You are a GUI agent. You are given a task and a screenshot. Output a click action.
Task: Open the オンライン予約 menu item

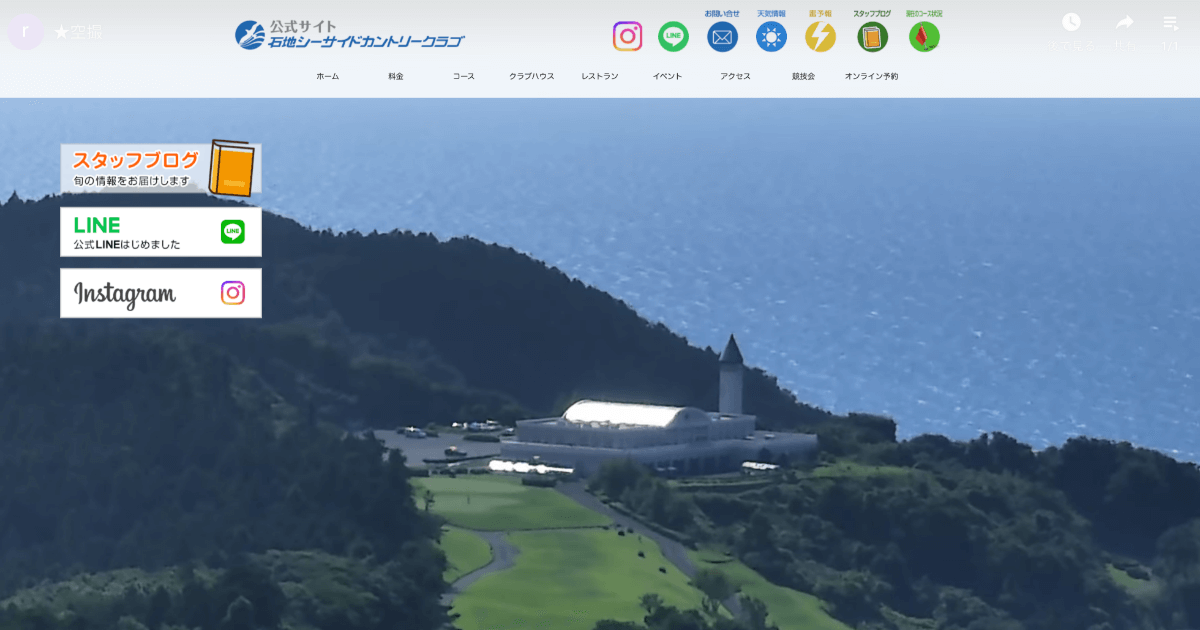click(871, 76)
